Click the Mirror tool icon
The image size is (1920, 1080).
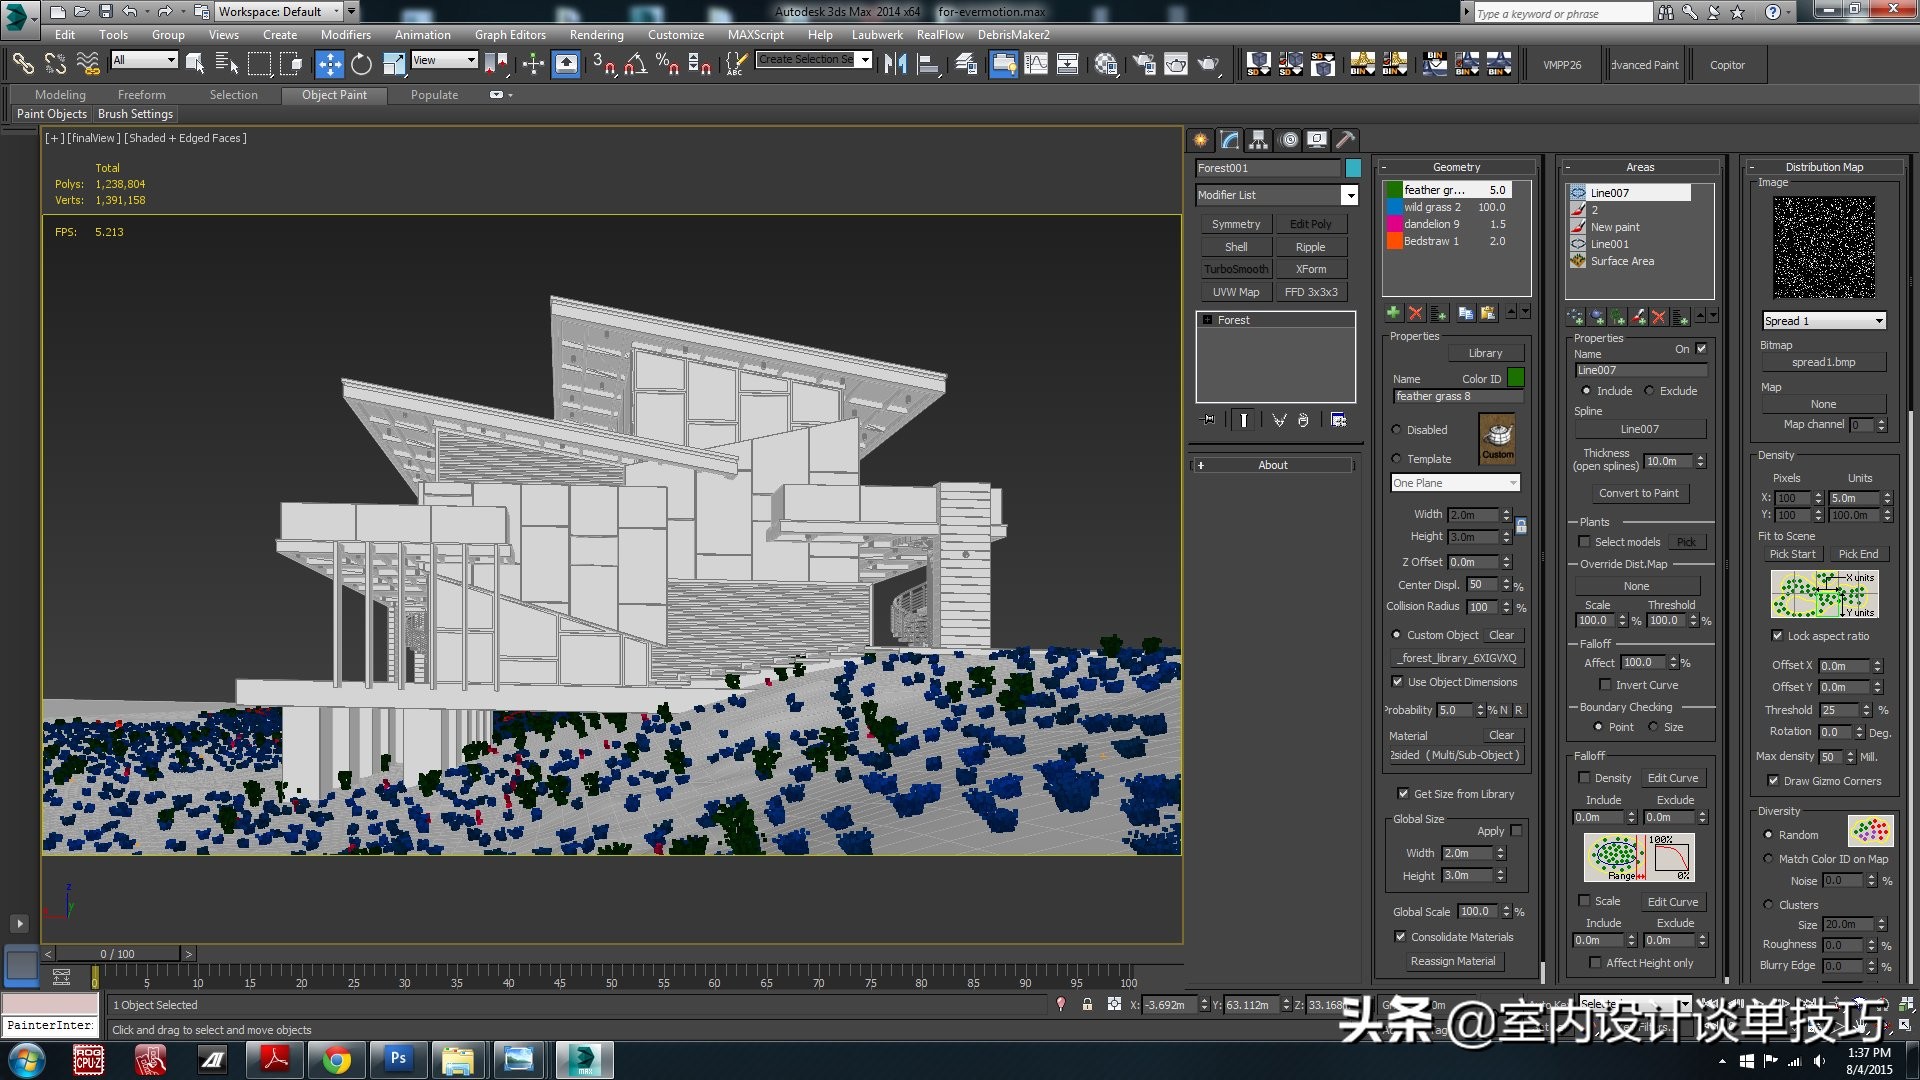(x=895, y=65)
